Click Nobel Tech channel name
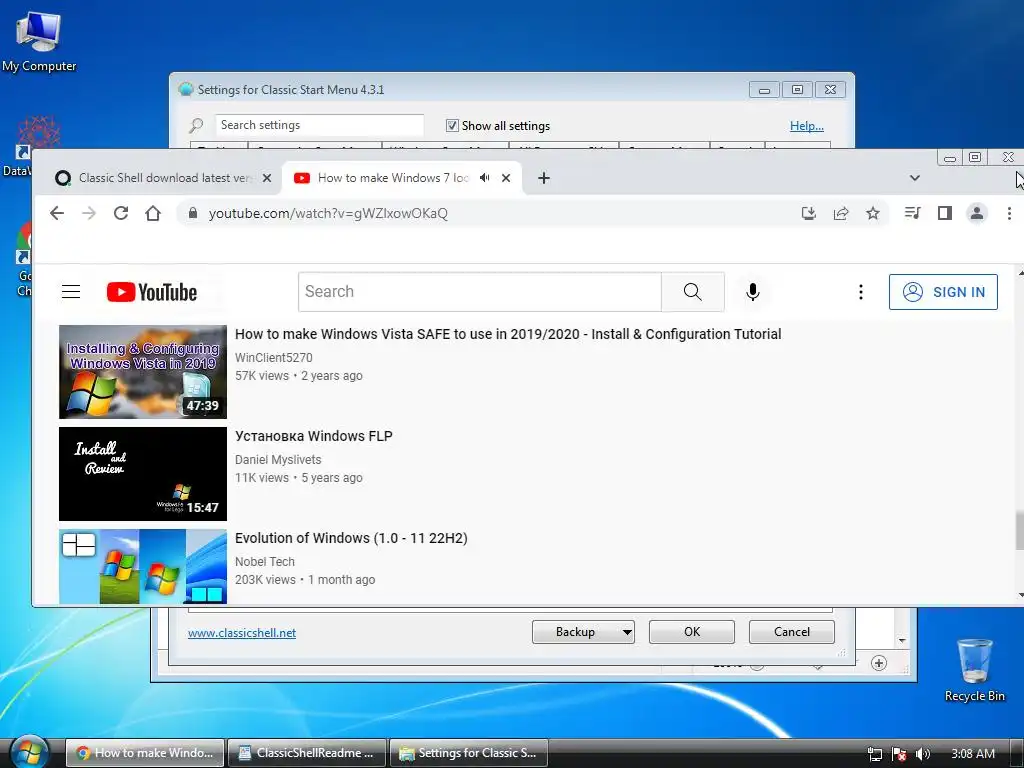This screenshot has height=768, width=1024. tap(264, 562)
